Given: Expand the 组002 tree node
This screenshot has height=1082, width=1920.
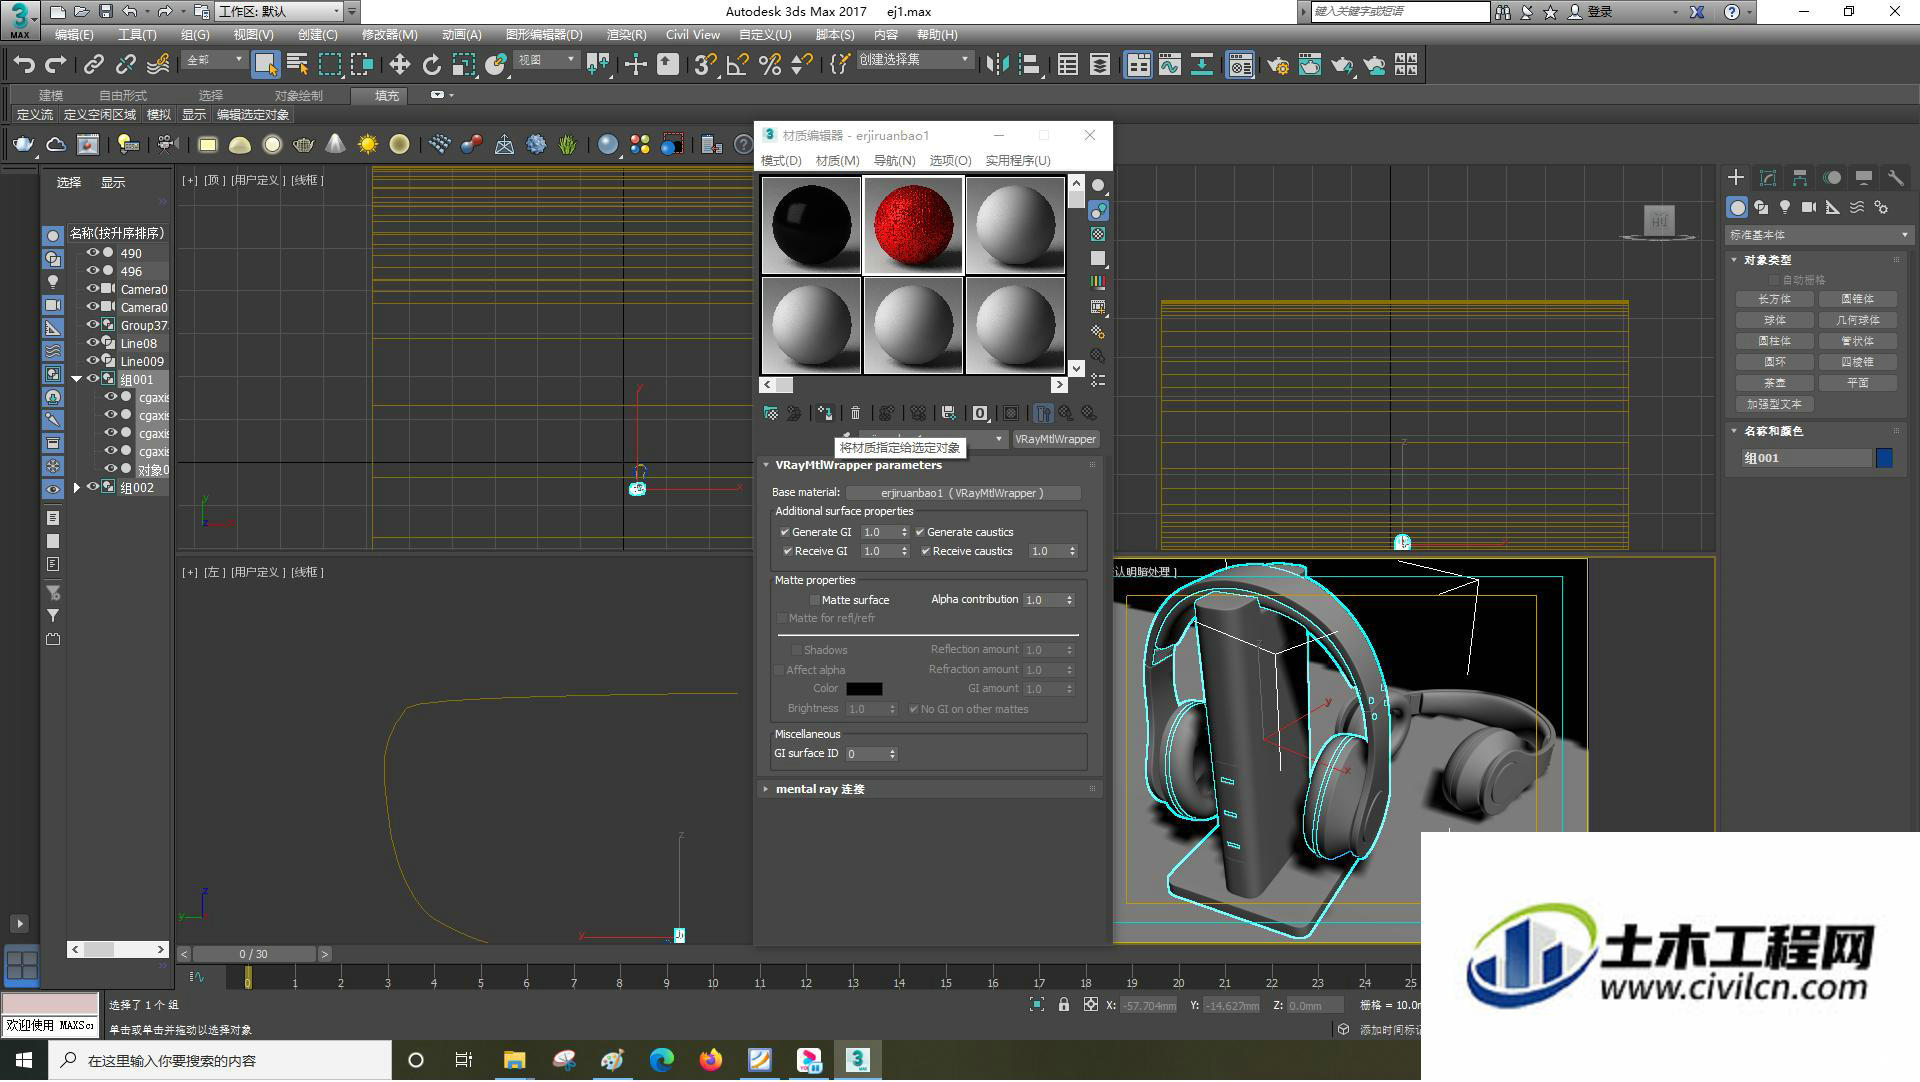Looking at the screenshot, I should tap(76, 487).
